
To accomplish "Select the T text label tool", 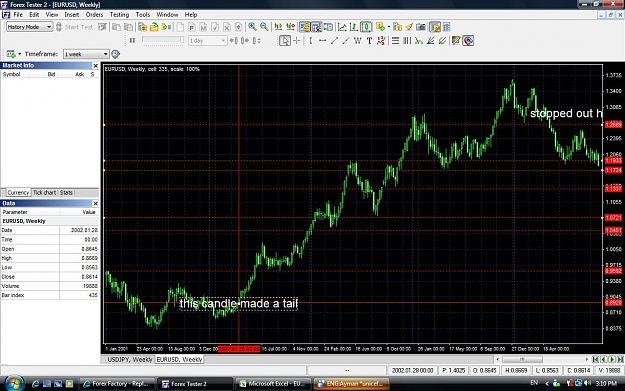I will pos(369,41).
